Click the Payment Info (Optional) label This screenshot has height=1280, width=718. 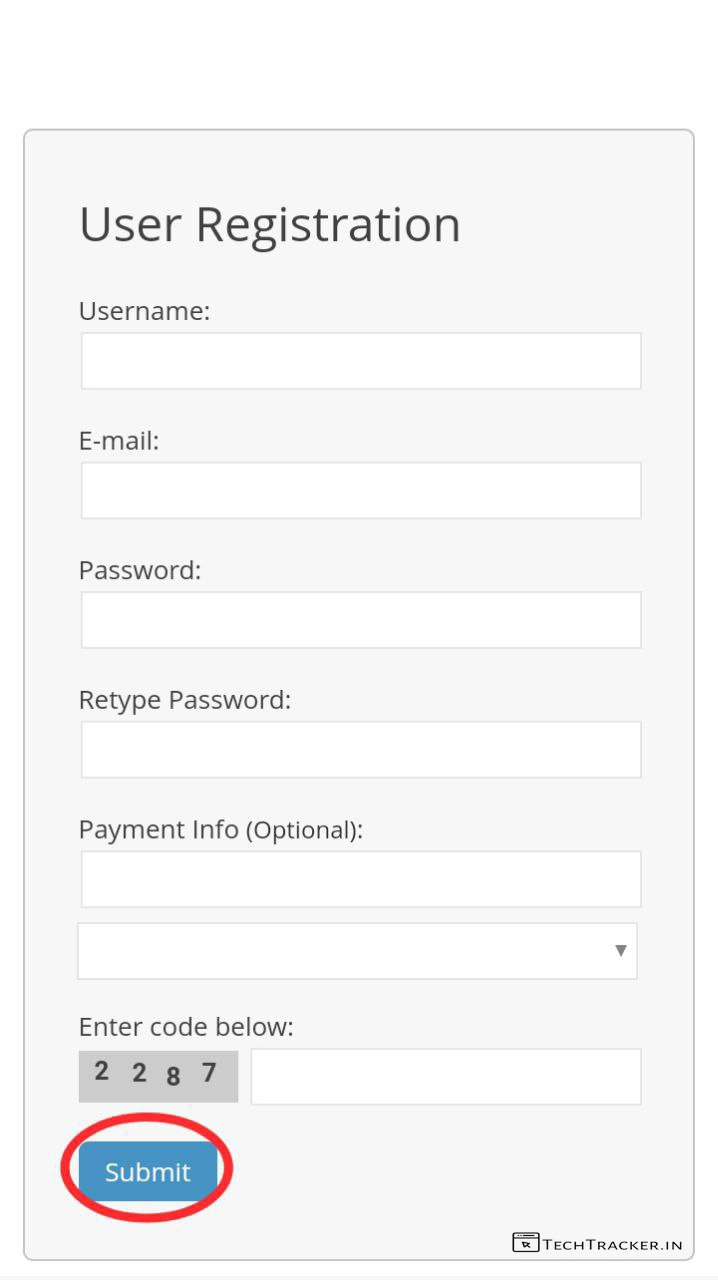(x=220, y=830)
